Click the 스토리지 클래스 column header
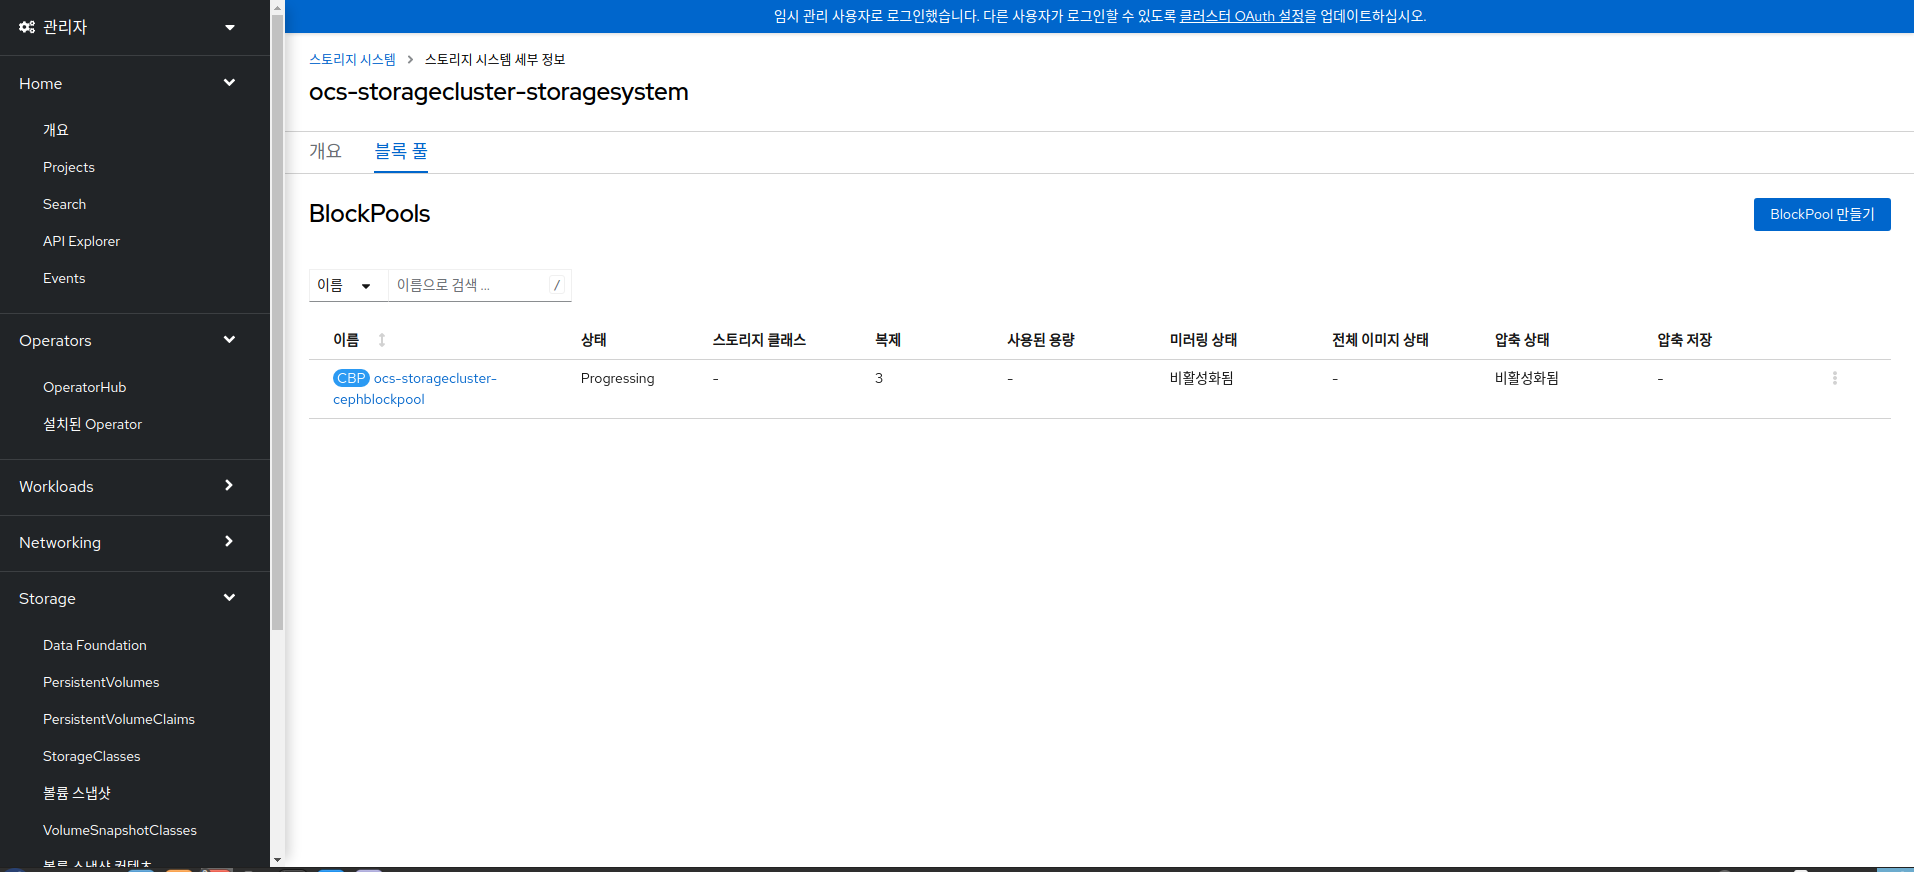1914x872 pixels. 759,340
